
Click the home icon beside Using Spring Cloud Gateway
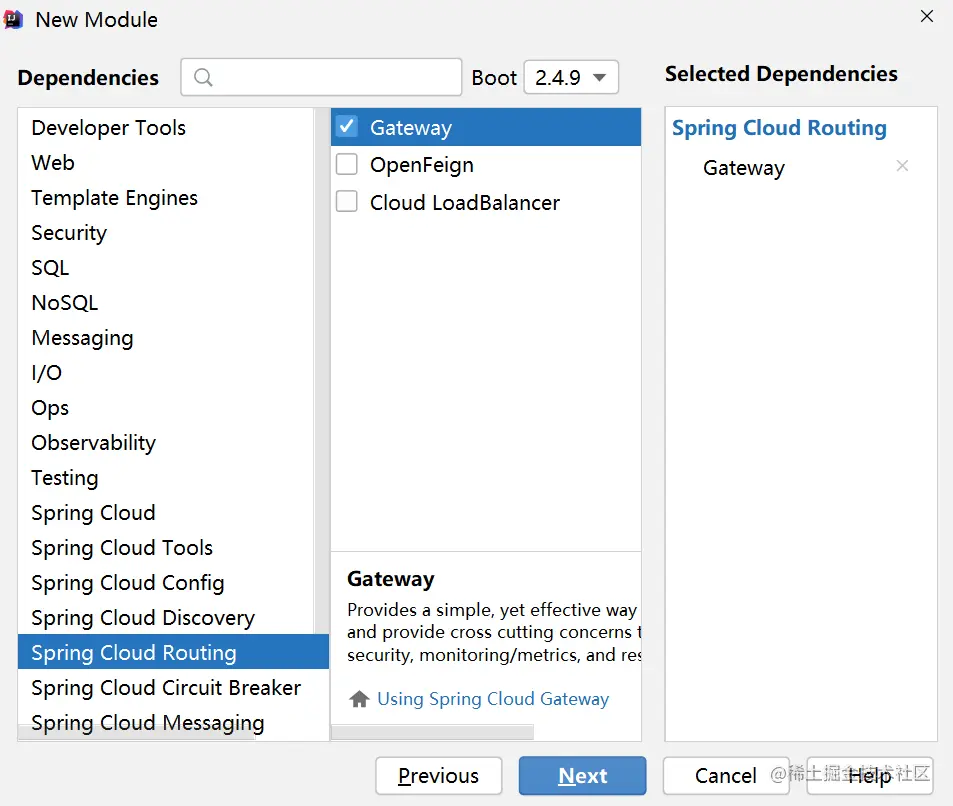[359, 699]
